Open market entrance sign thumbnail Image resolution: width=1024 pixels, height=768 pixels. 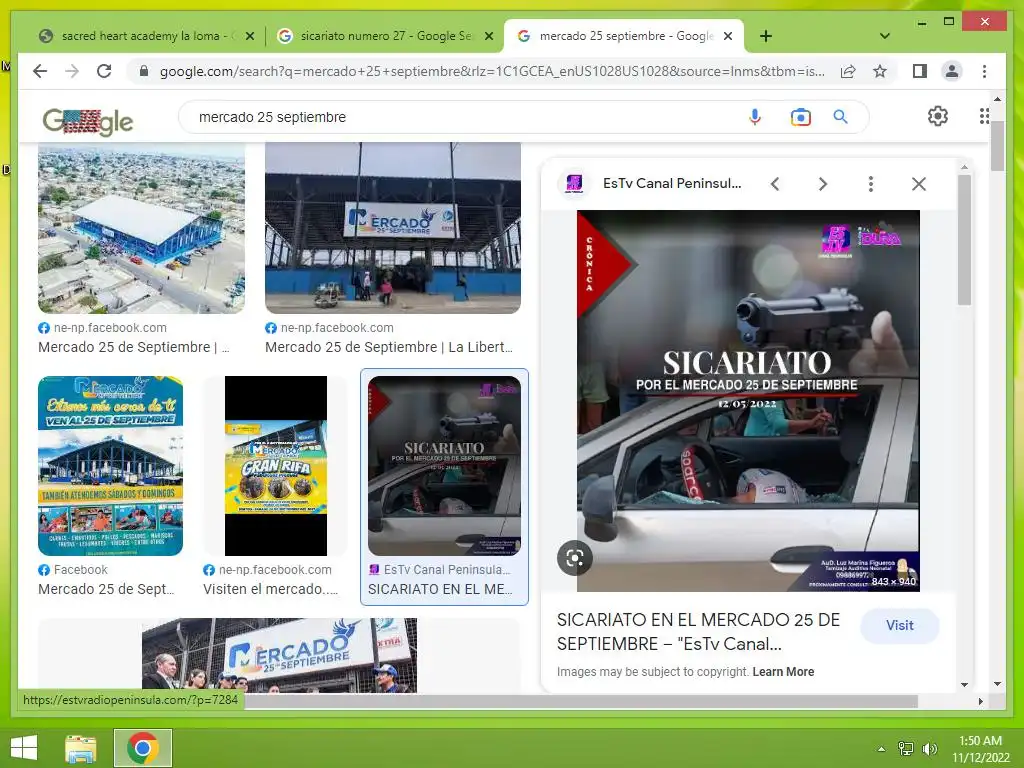click(x=392, y=228)
